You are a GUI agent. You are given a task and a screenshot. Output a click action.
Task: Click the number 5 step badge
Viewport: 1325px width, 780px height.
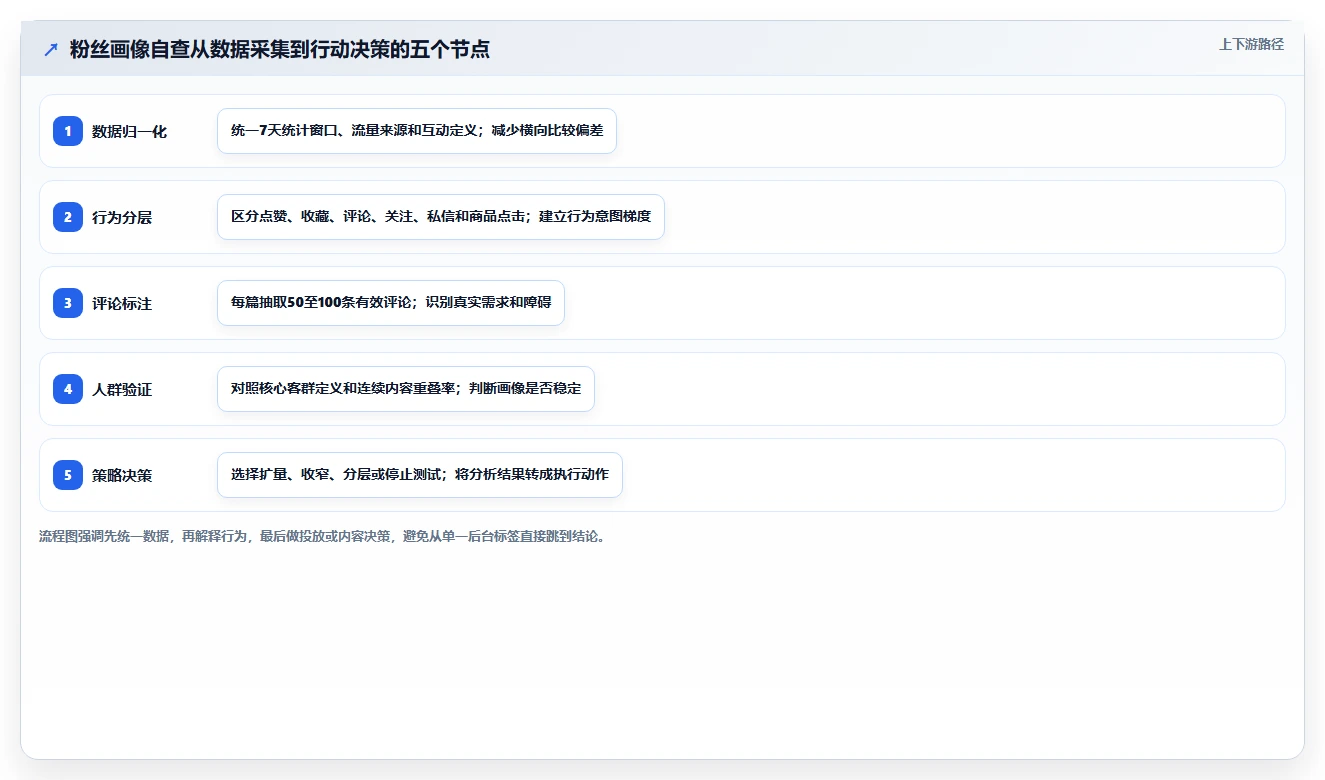(x=68, y=475)
